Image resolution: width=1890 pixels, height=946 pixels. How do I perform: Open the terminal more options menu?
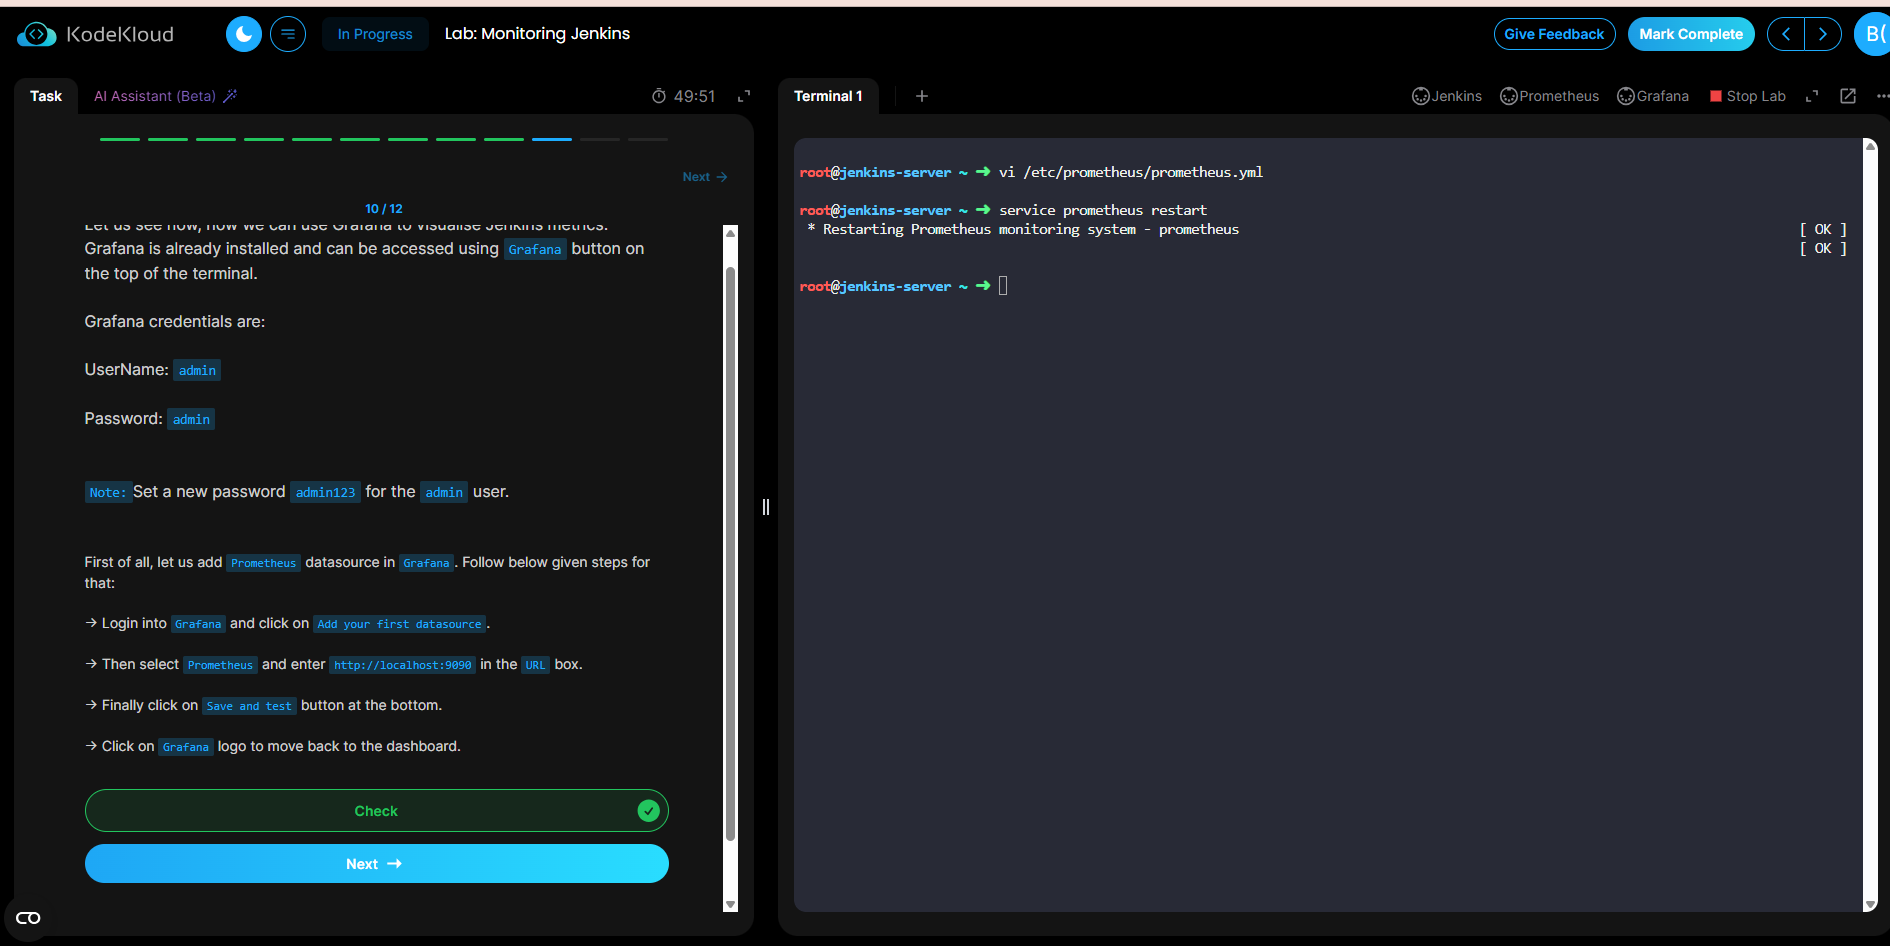tap(1882, 96)
